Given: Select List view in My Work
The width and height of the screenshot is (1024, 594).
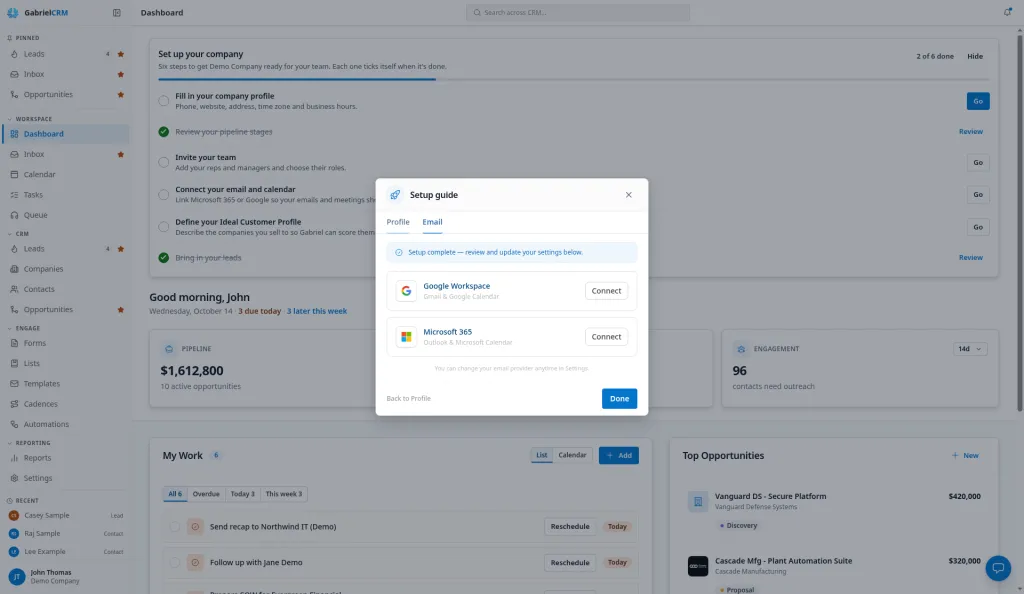Looking at the screenshot, I should point(541,455).
